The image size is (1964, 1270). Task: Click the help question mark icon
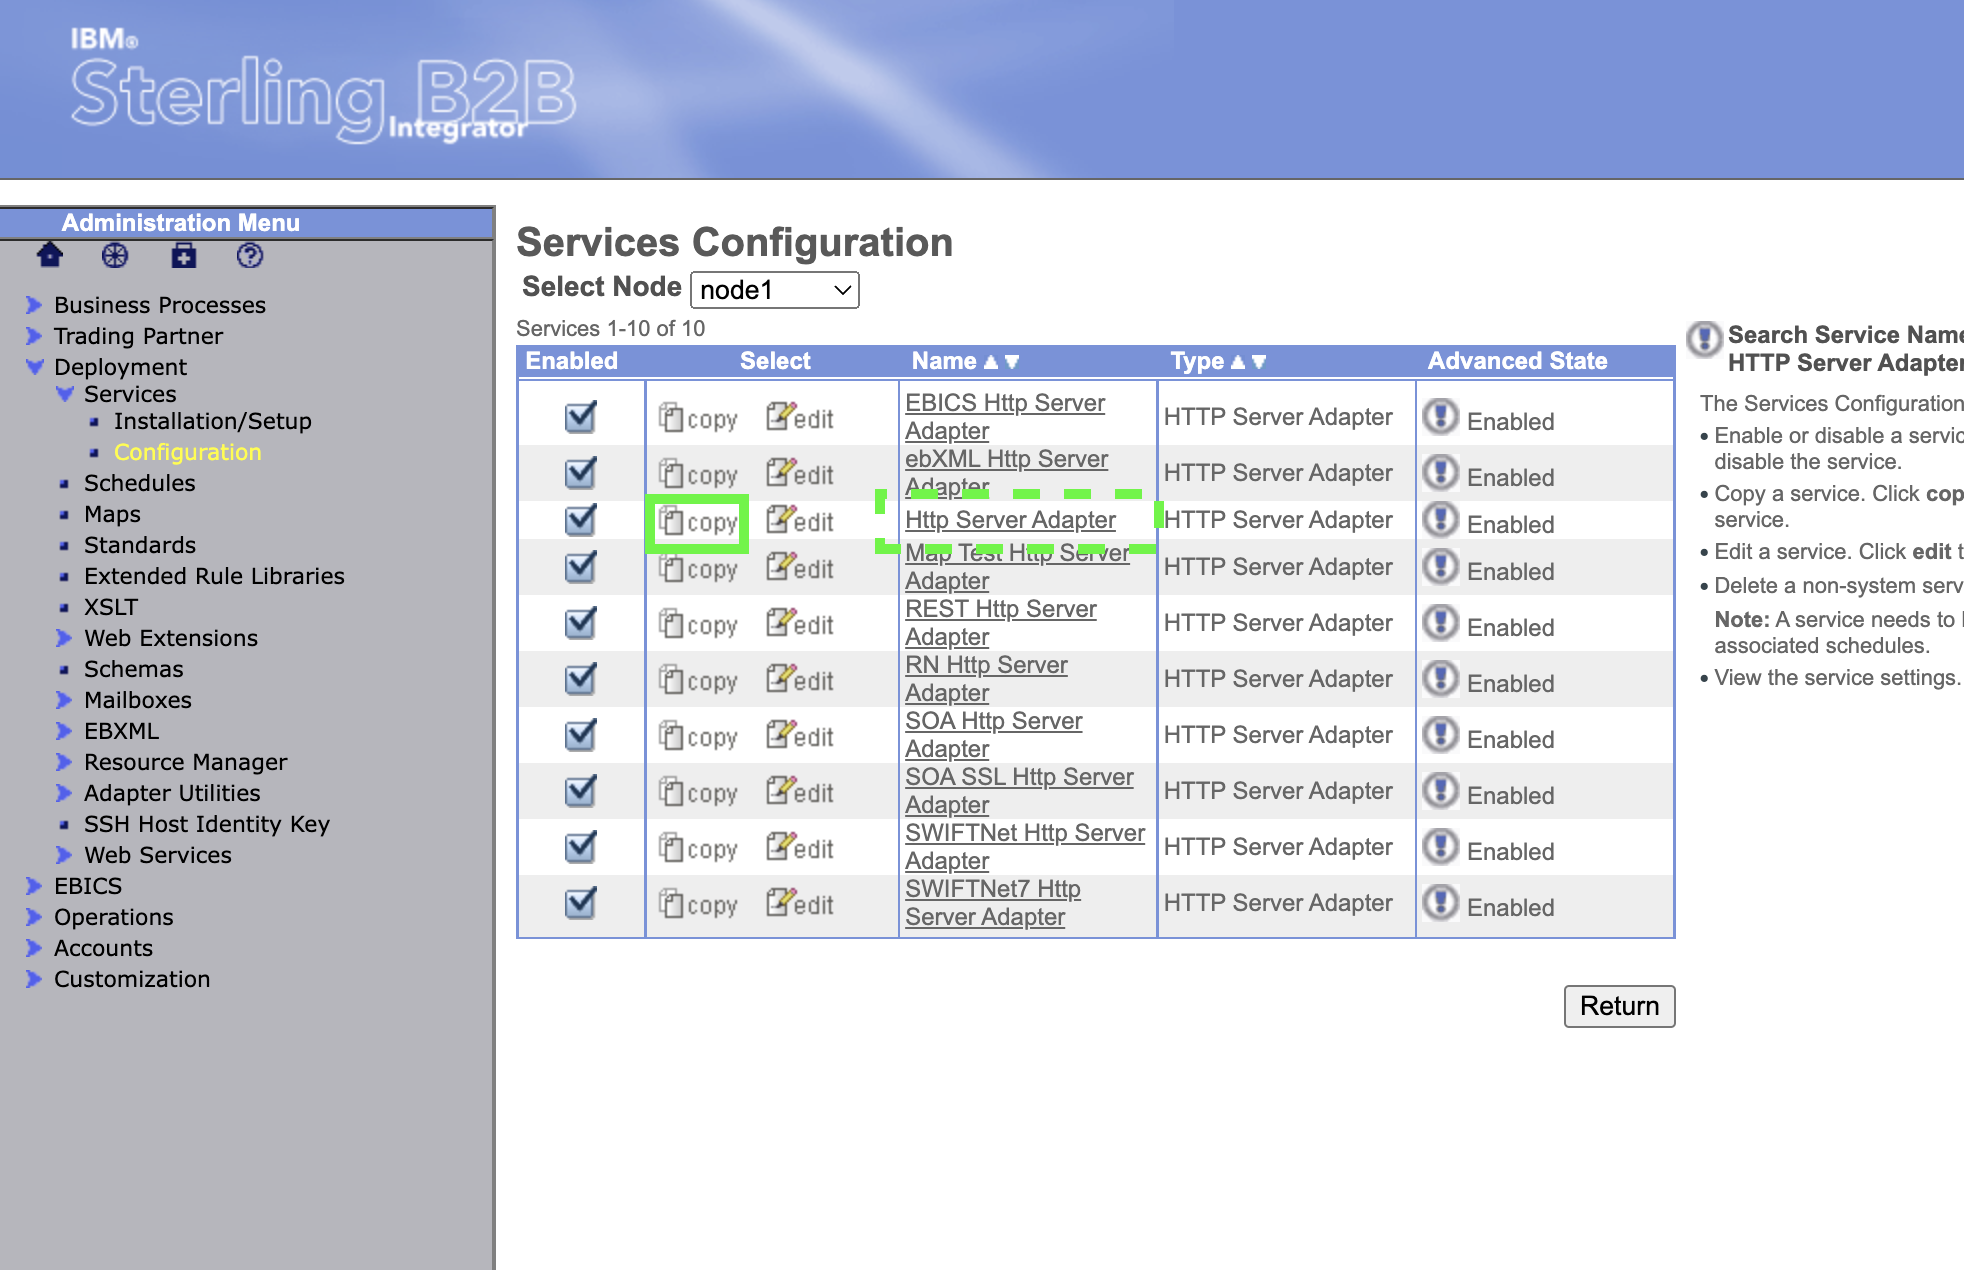point(250,256)
